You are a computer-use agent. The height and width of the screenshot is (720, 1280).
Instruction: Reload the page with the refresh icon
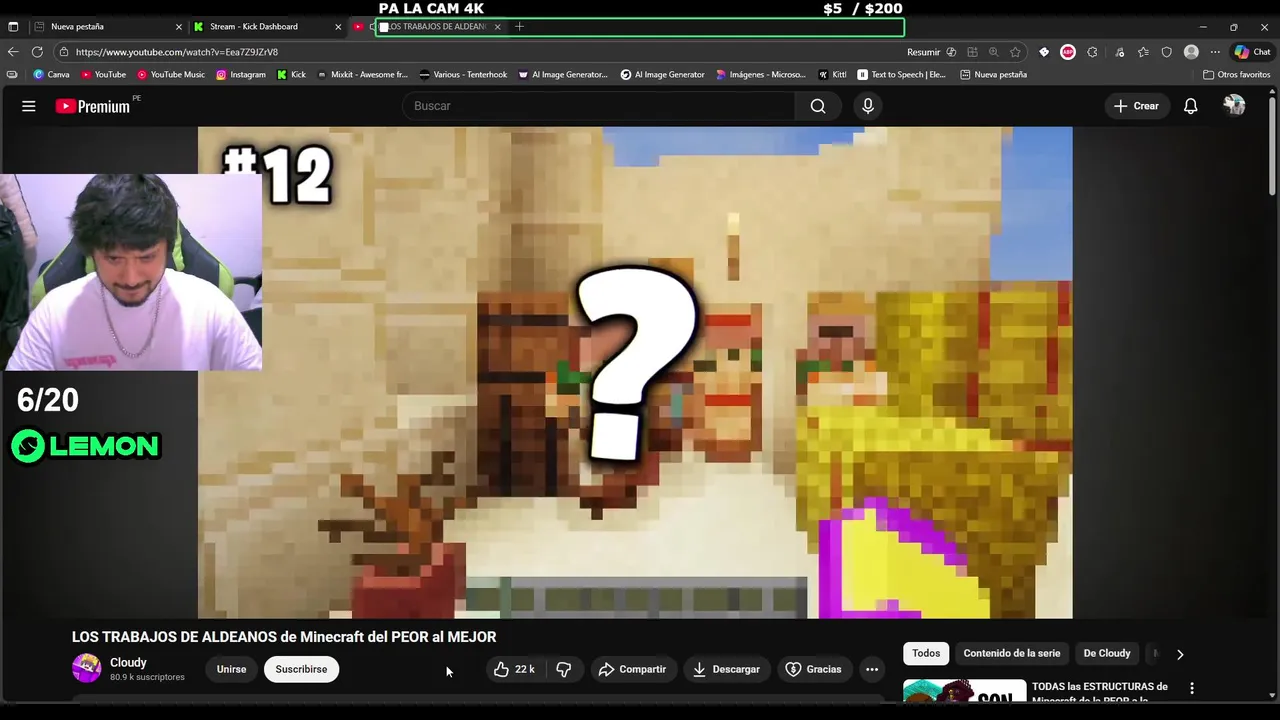37,52
